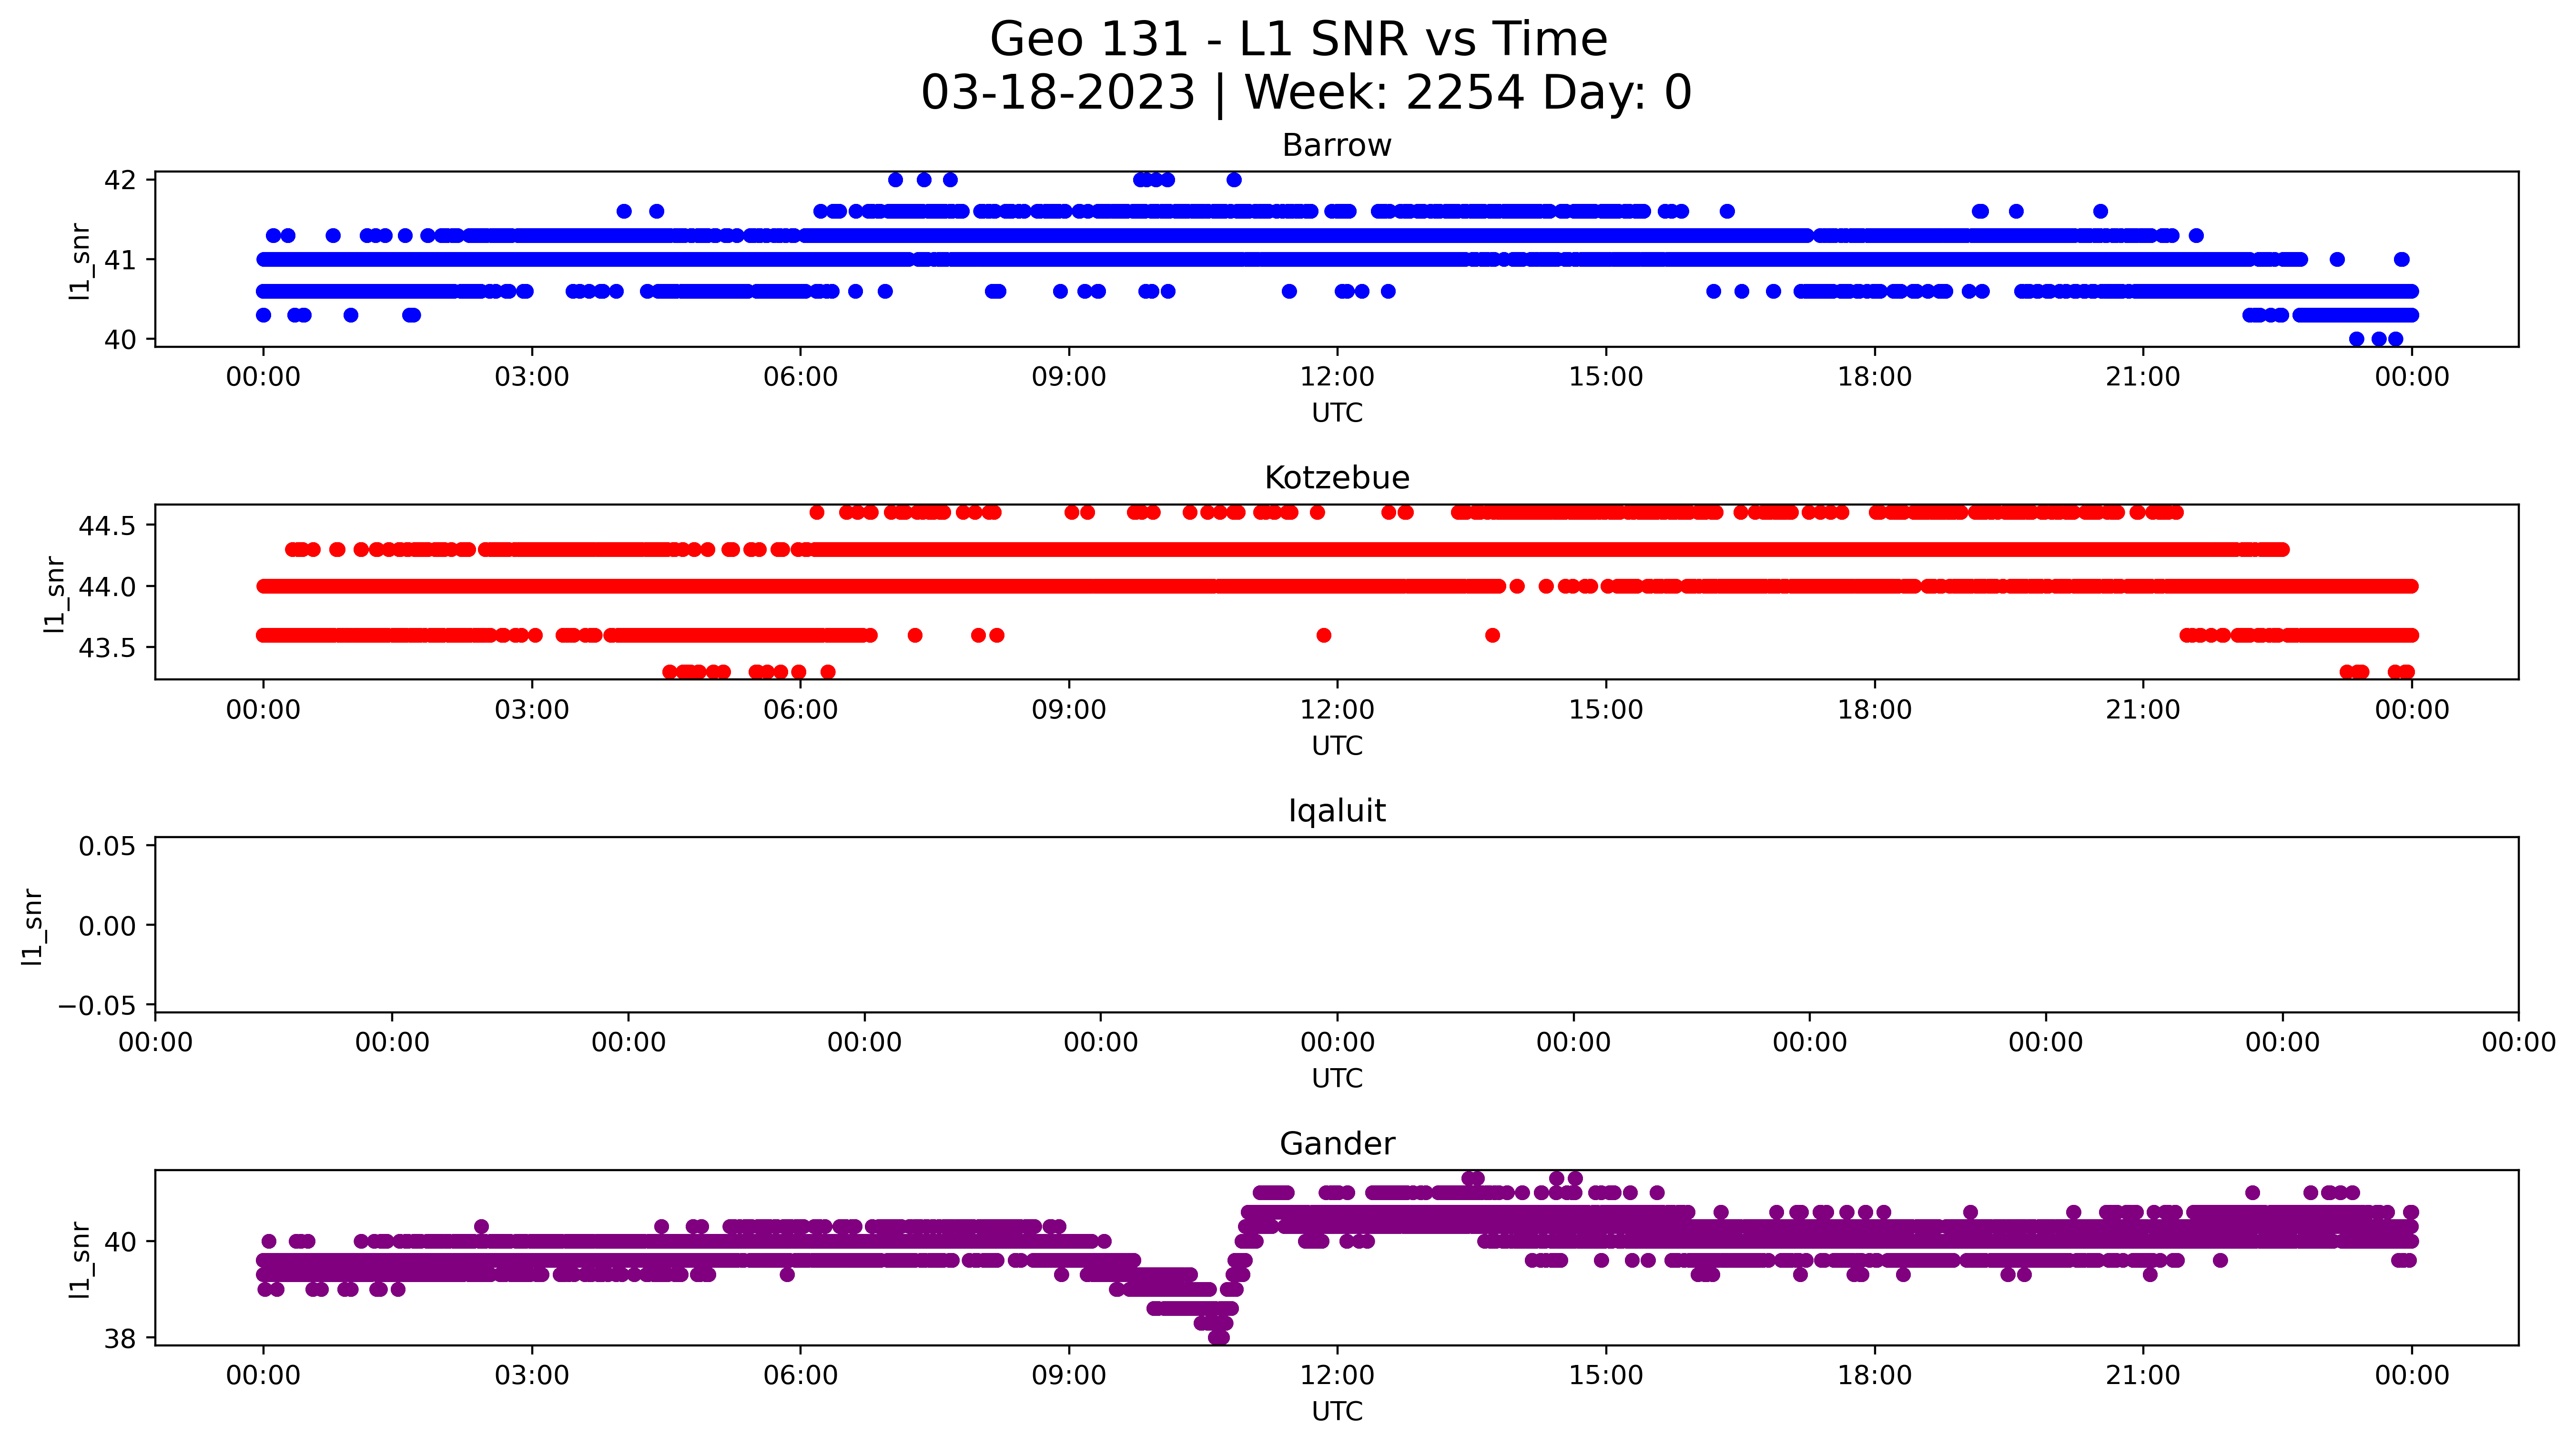Click the '18:00' x-tick on the Barrow plot

[1874, 377]
